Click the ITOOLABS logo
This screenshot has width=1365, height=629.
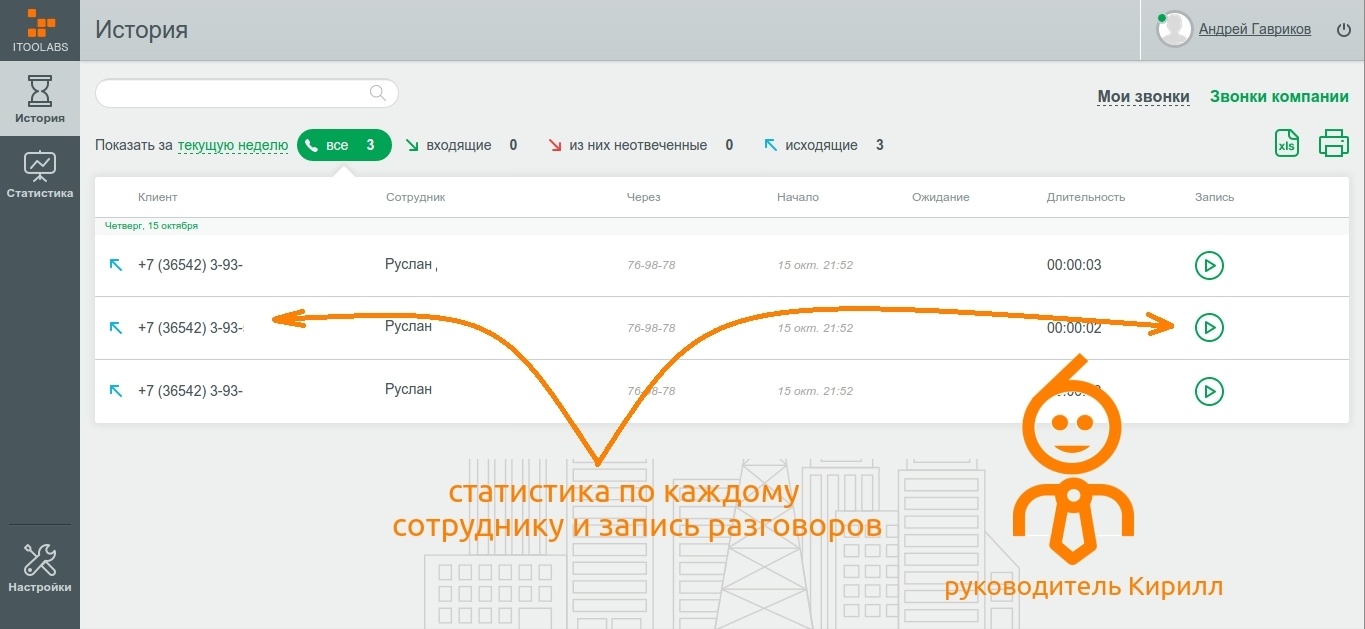40,29
